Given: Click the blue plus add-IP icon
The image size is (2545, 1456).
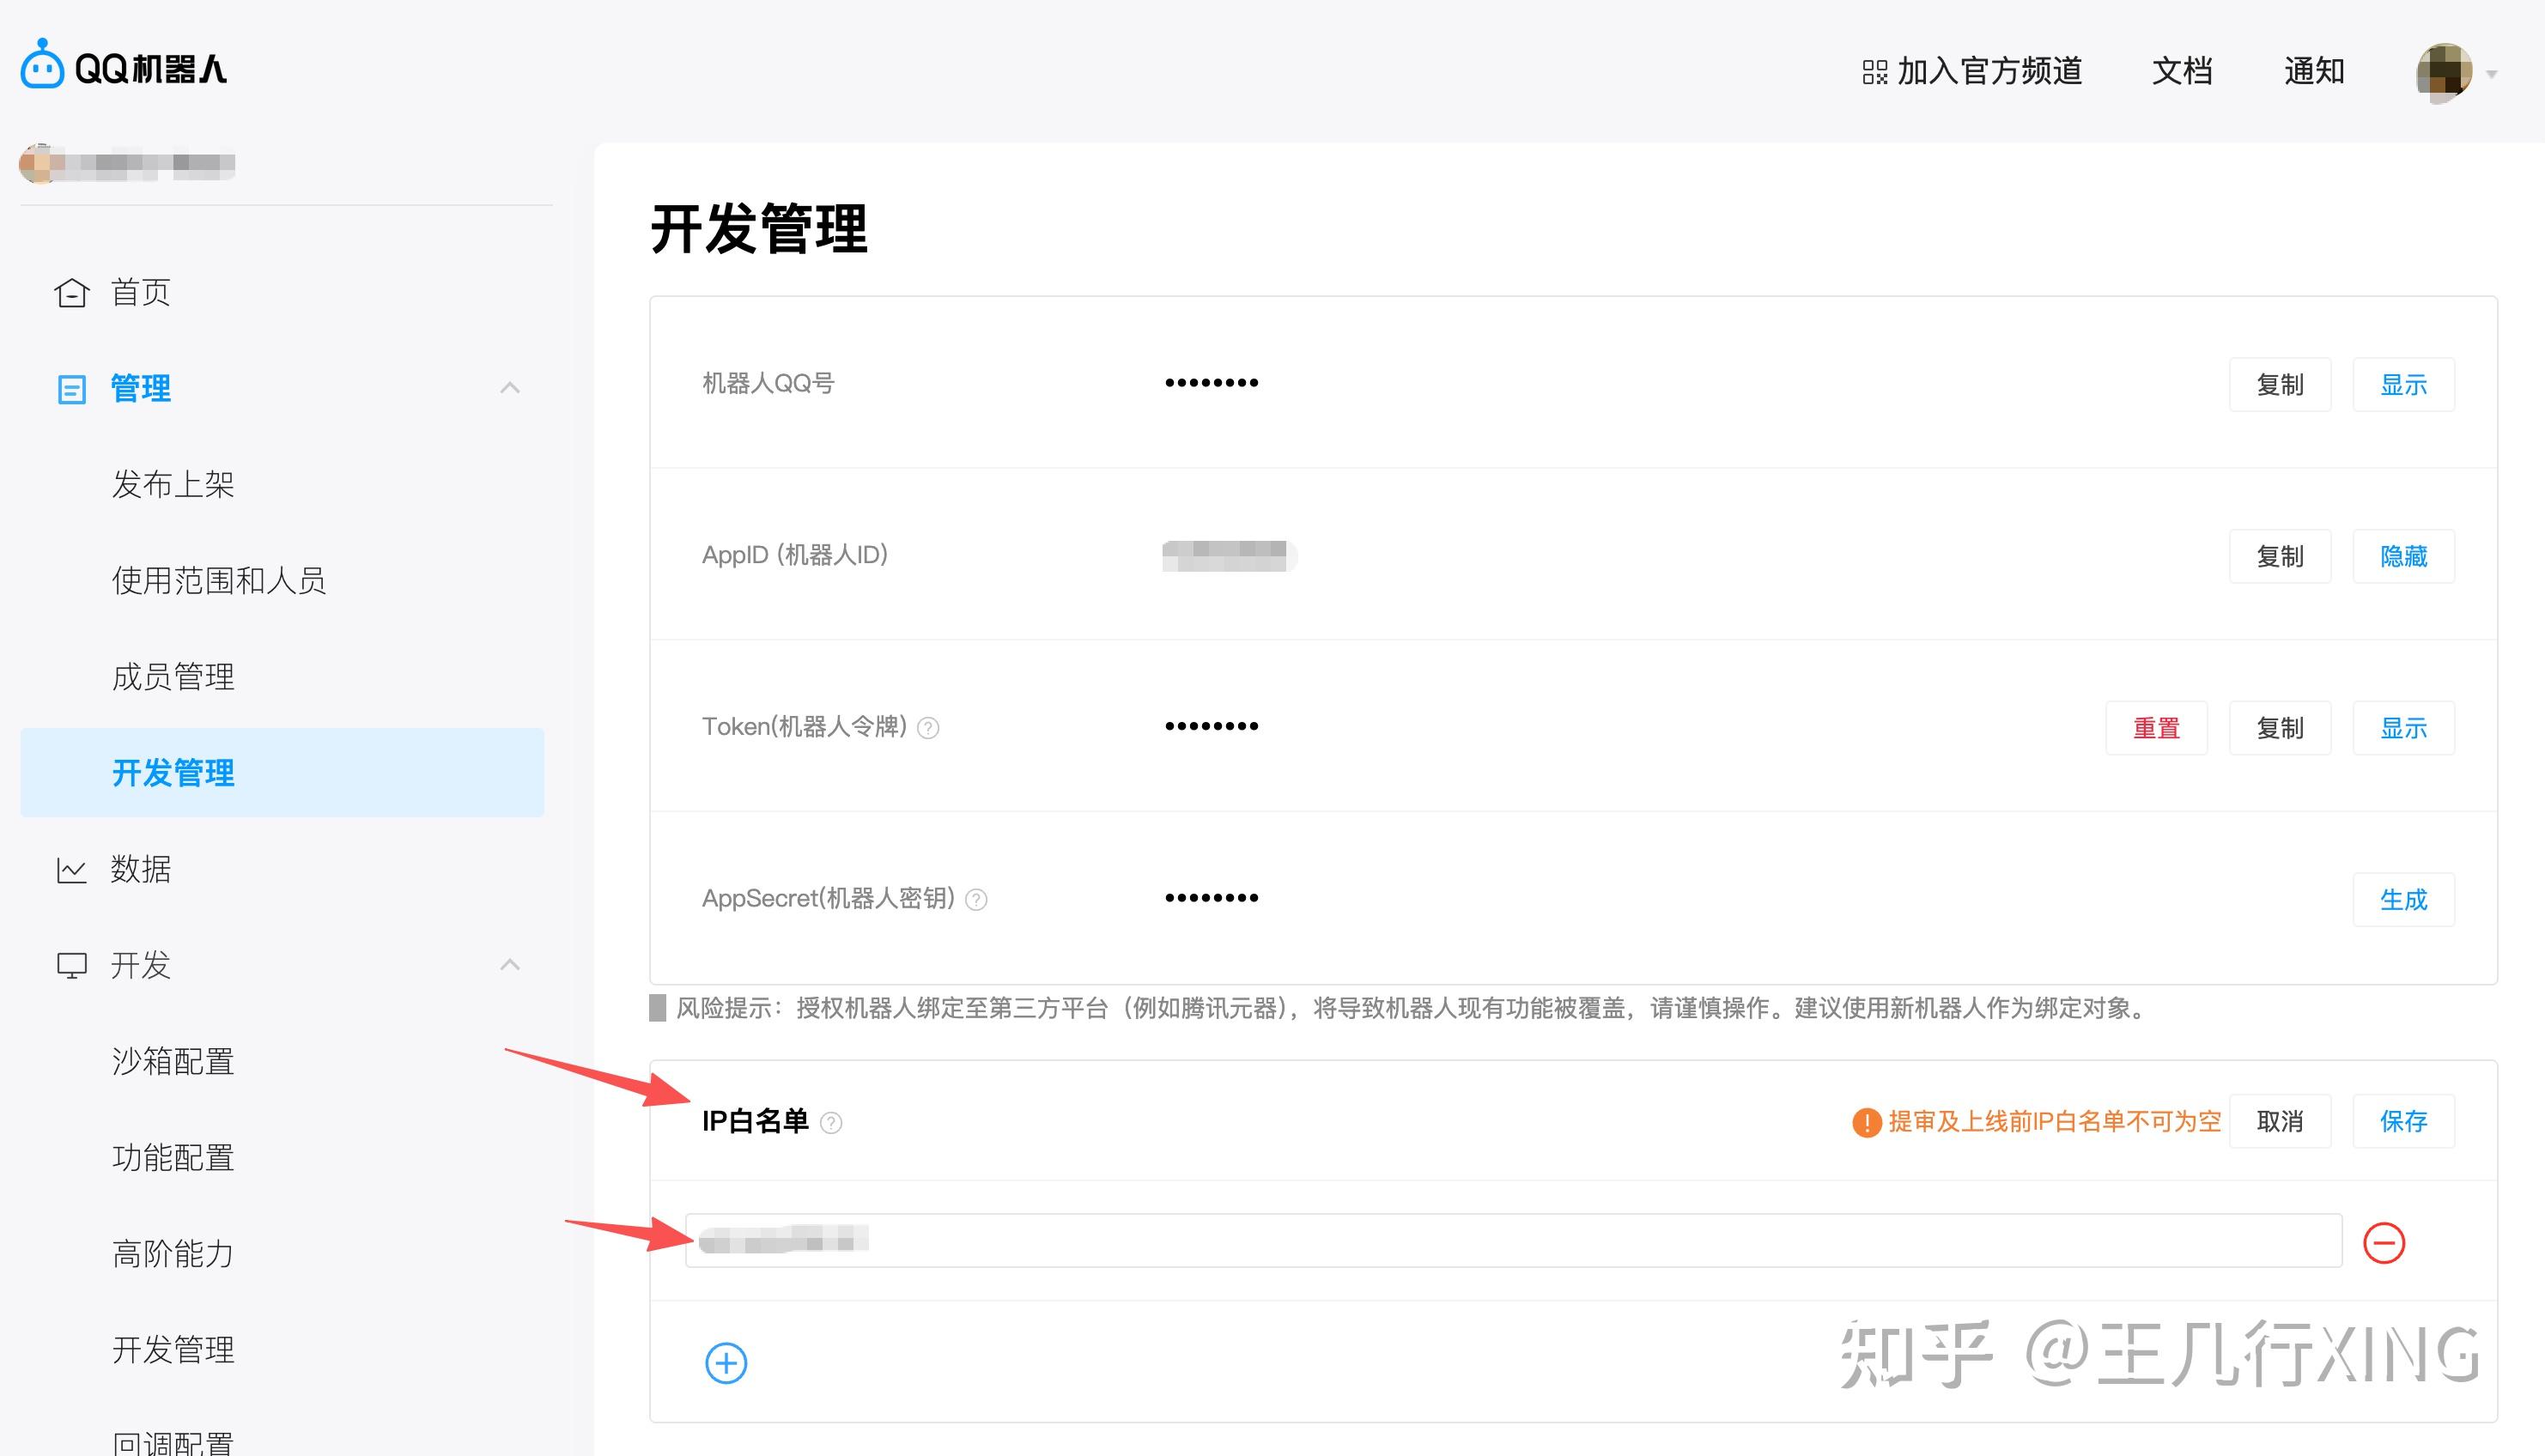Looking at the screenshot, I should [726, 1363].
